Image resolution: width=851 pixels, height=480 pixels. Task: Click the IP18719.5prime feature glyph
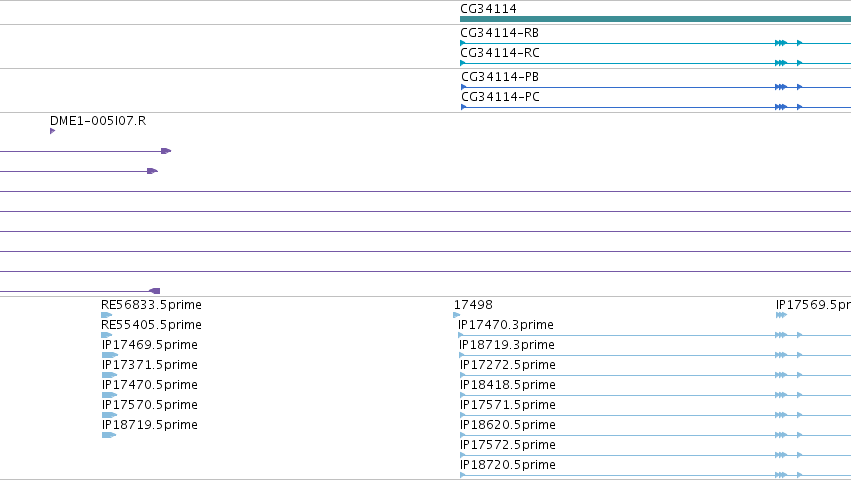tap(109, 435)
